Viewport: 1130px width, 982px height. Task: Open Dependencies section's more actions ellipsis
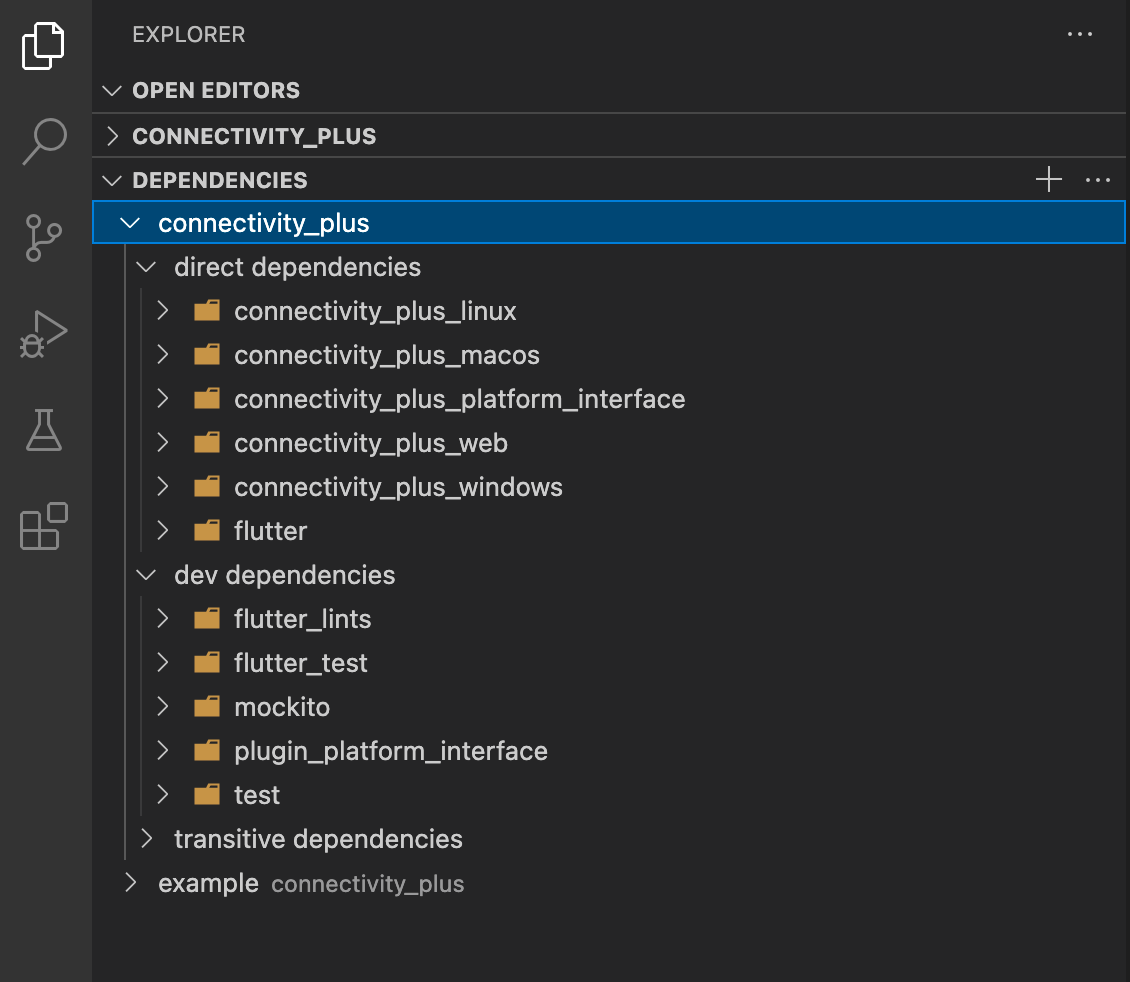1098,180
